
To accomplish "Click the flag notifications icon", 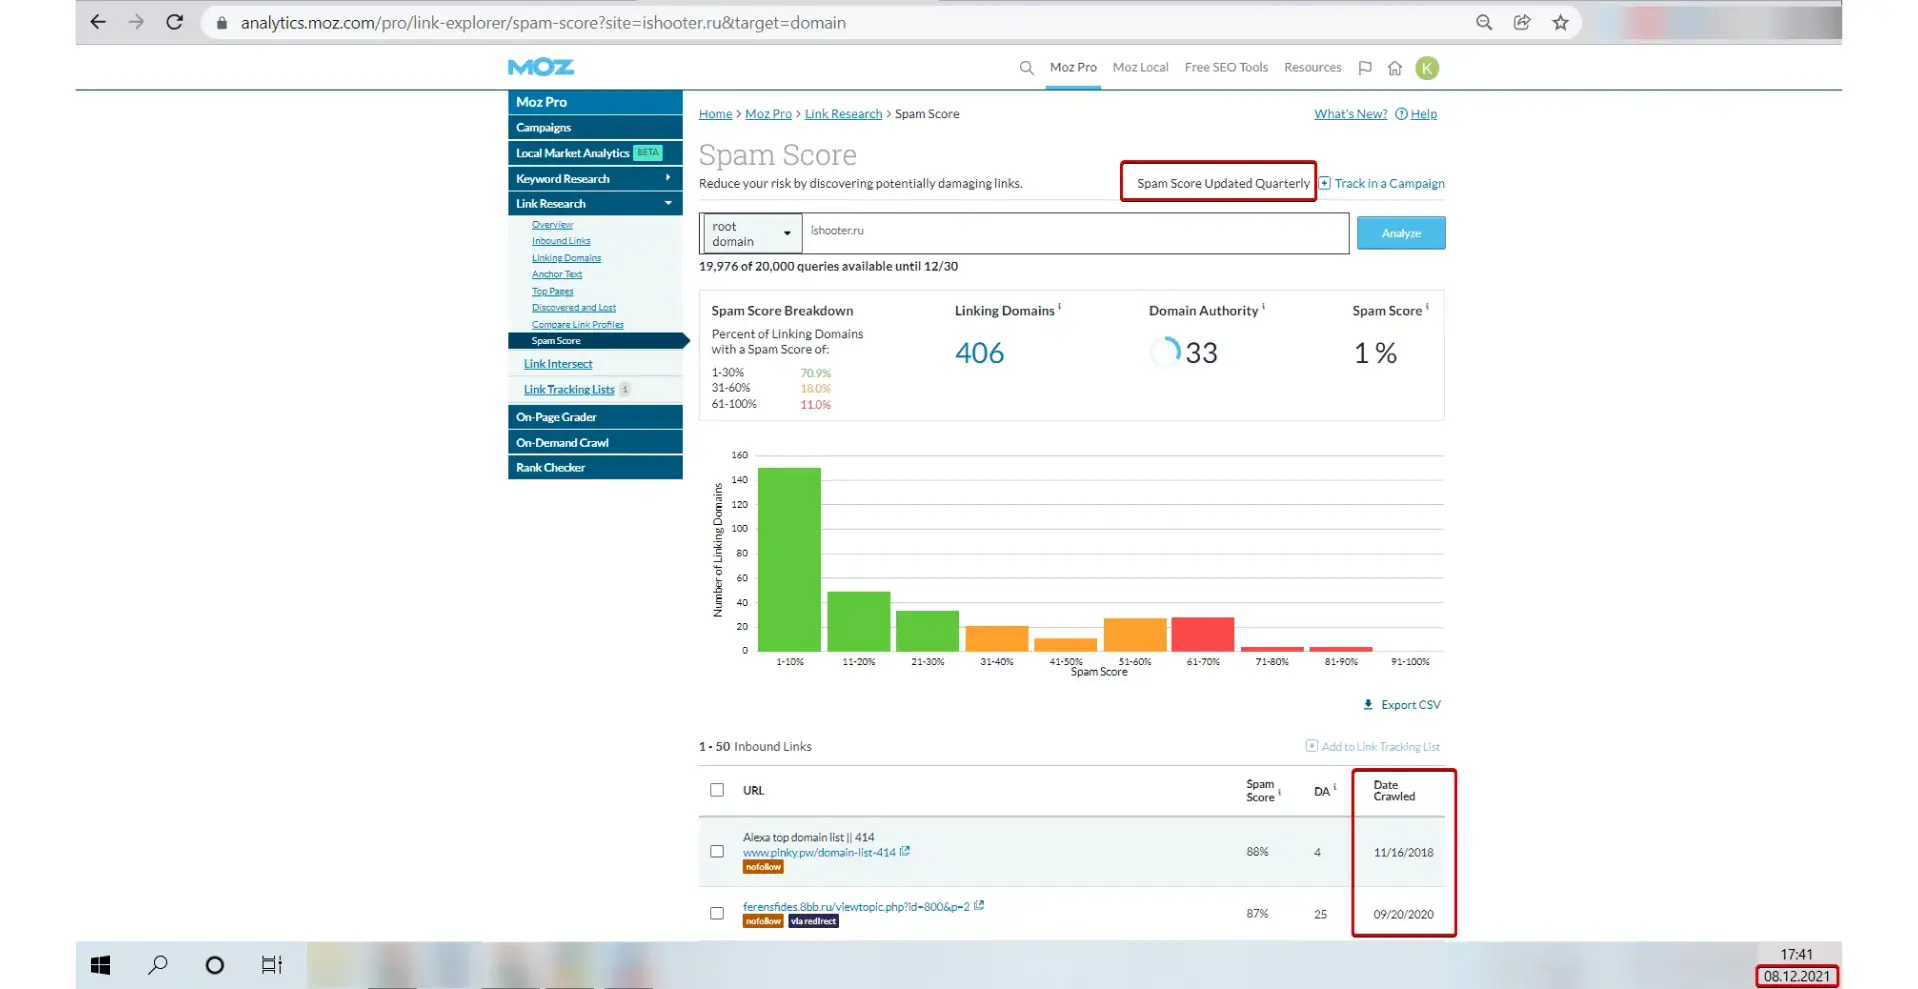I will pos(1365,68).
